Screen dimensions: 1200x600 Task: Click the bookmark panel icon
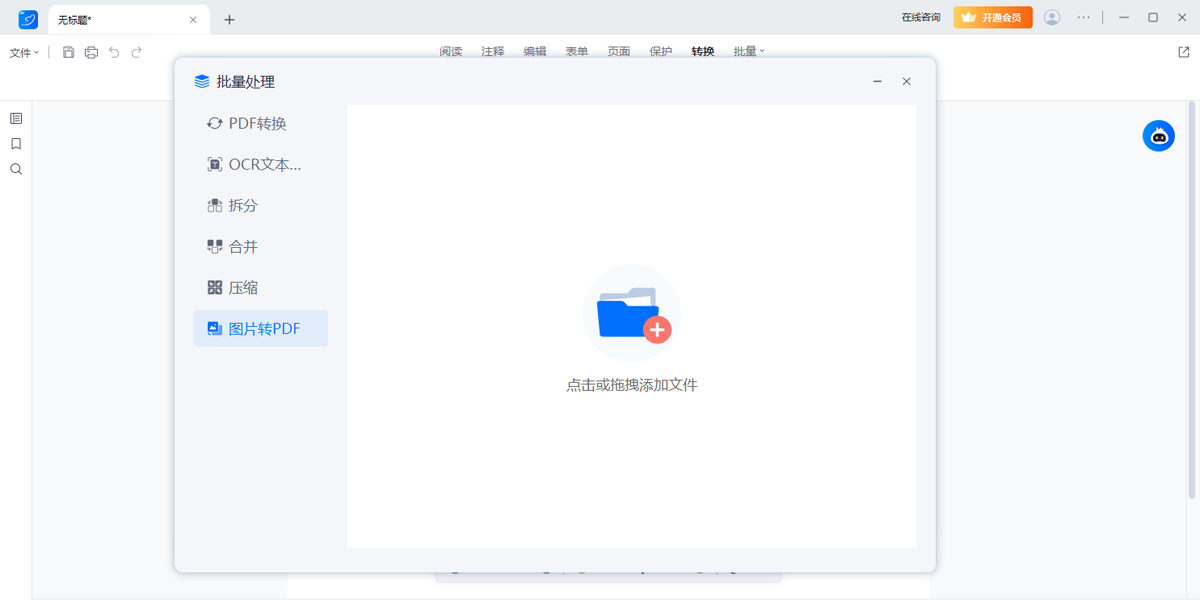pos(15,143)
